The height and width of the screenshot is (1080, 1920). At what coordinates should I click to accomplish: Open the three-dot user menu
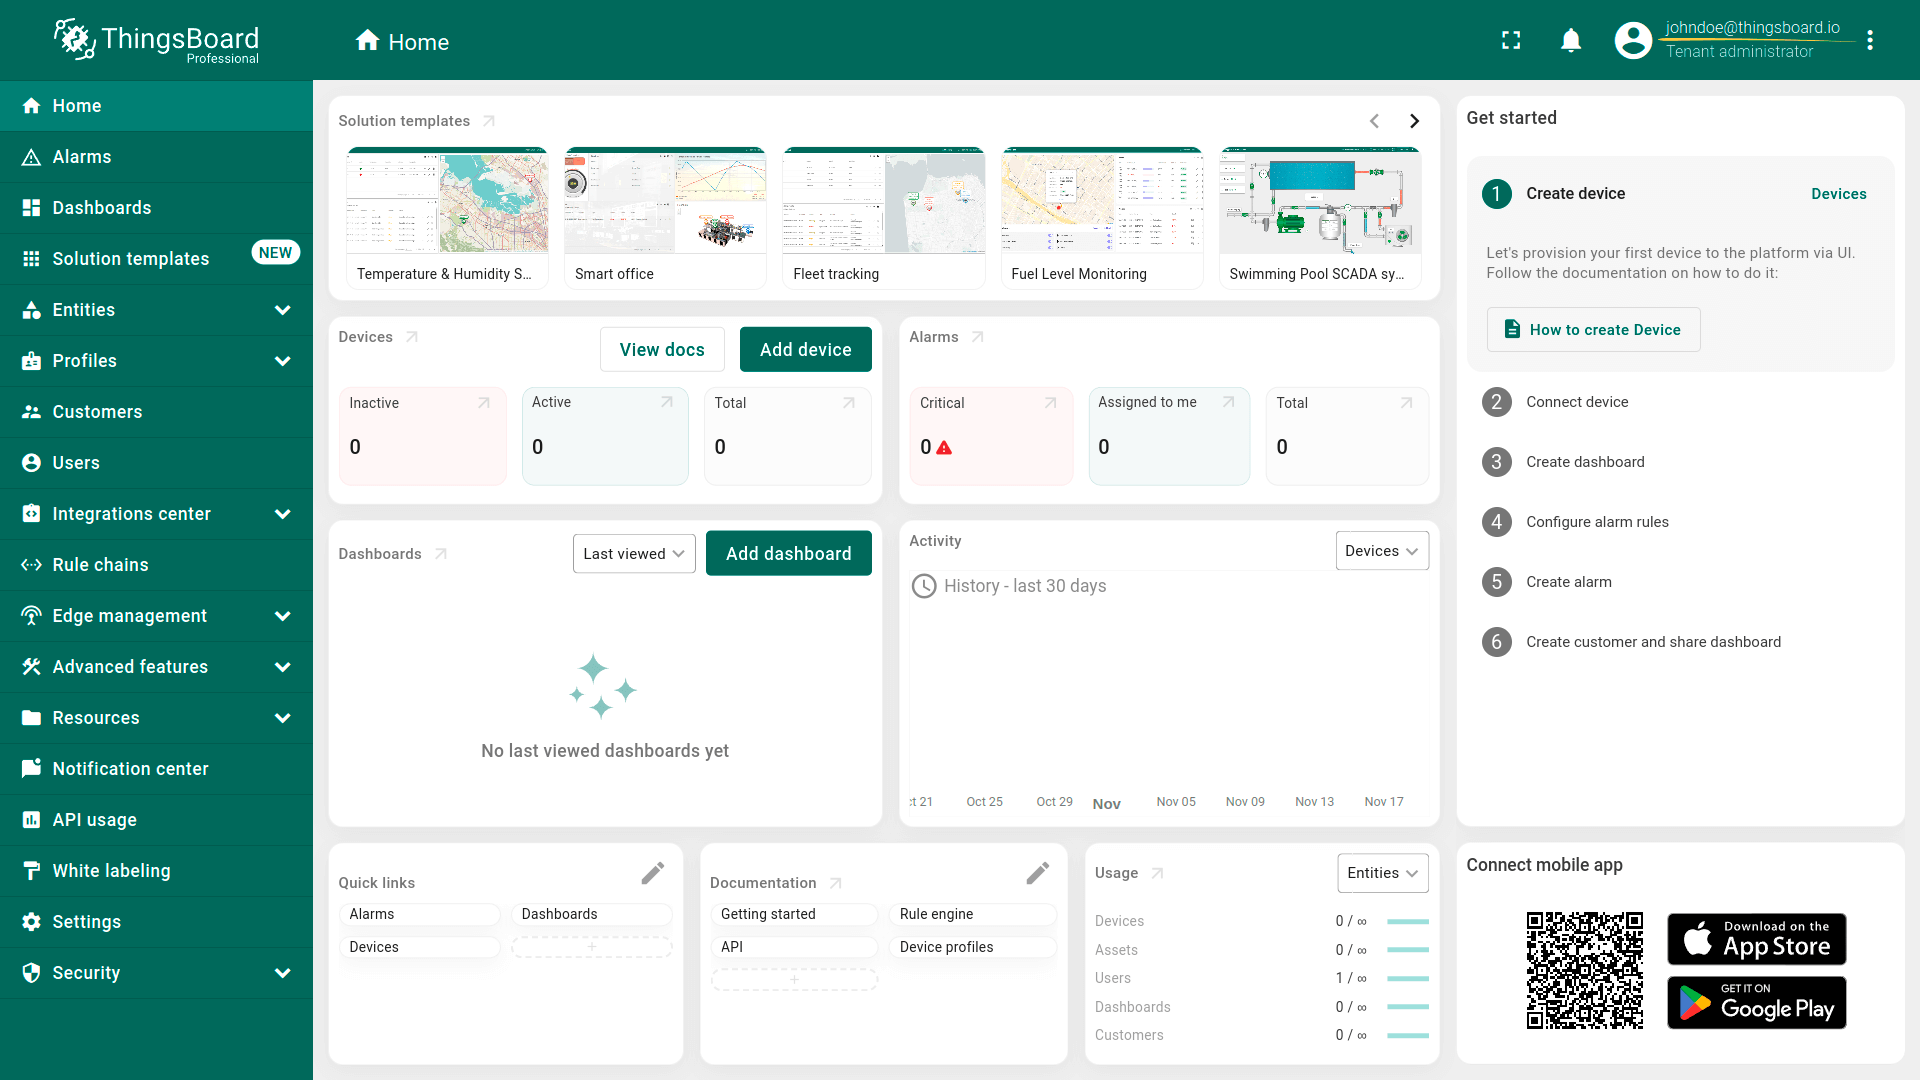[1869, 41]
